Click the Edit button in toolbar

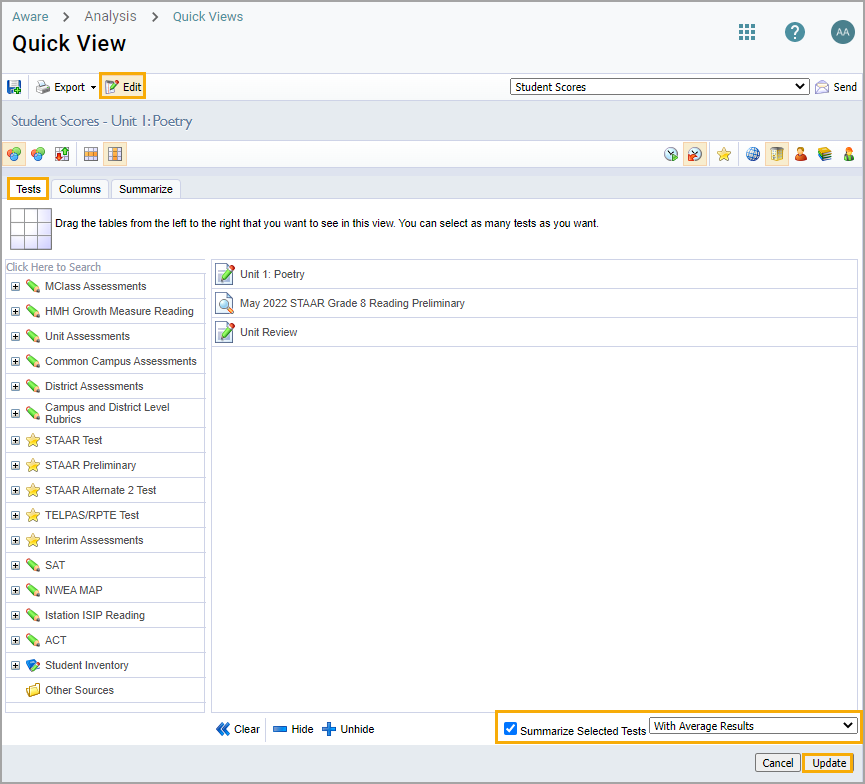coord(122,87)
